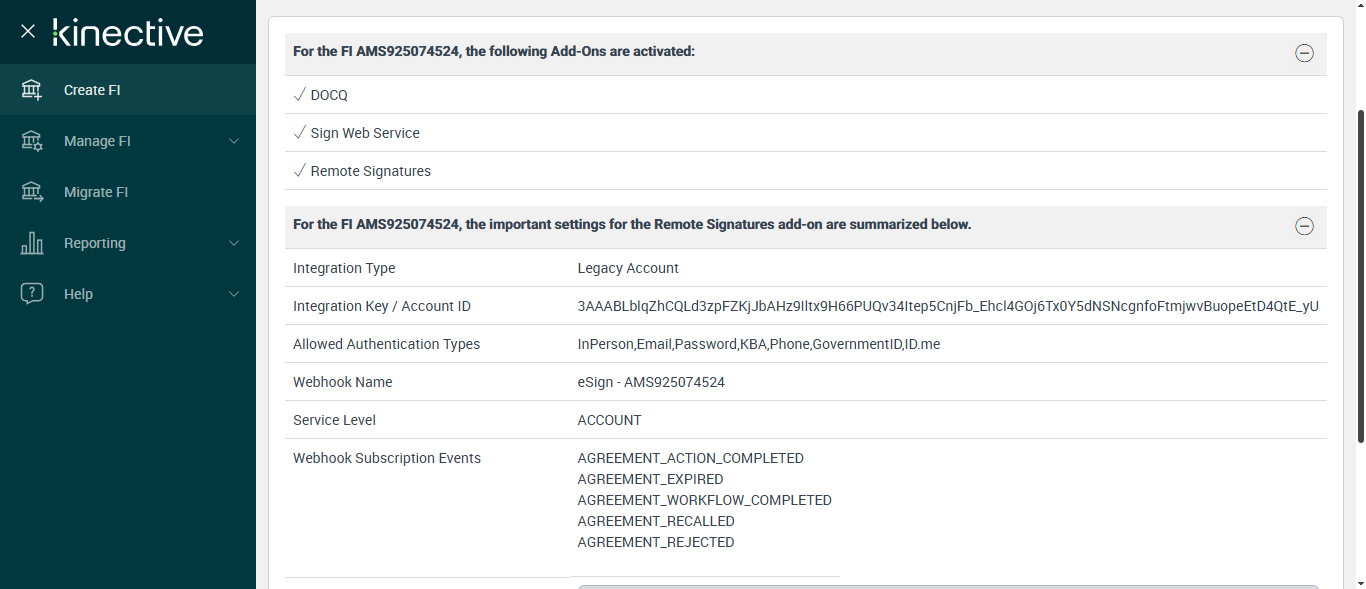Screen dimensions: 1366x589
Task: Click the Sign Web Service checkmark
Action: coord(299,133)
